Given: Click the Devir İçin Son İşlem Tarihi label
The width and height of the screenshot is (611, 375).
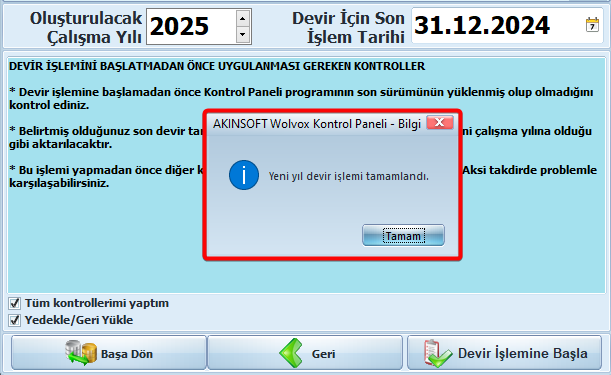Looking at the screenshot, I should [348, 28].
